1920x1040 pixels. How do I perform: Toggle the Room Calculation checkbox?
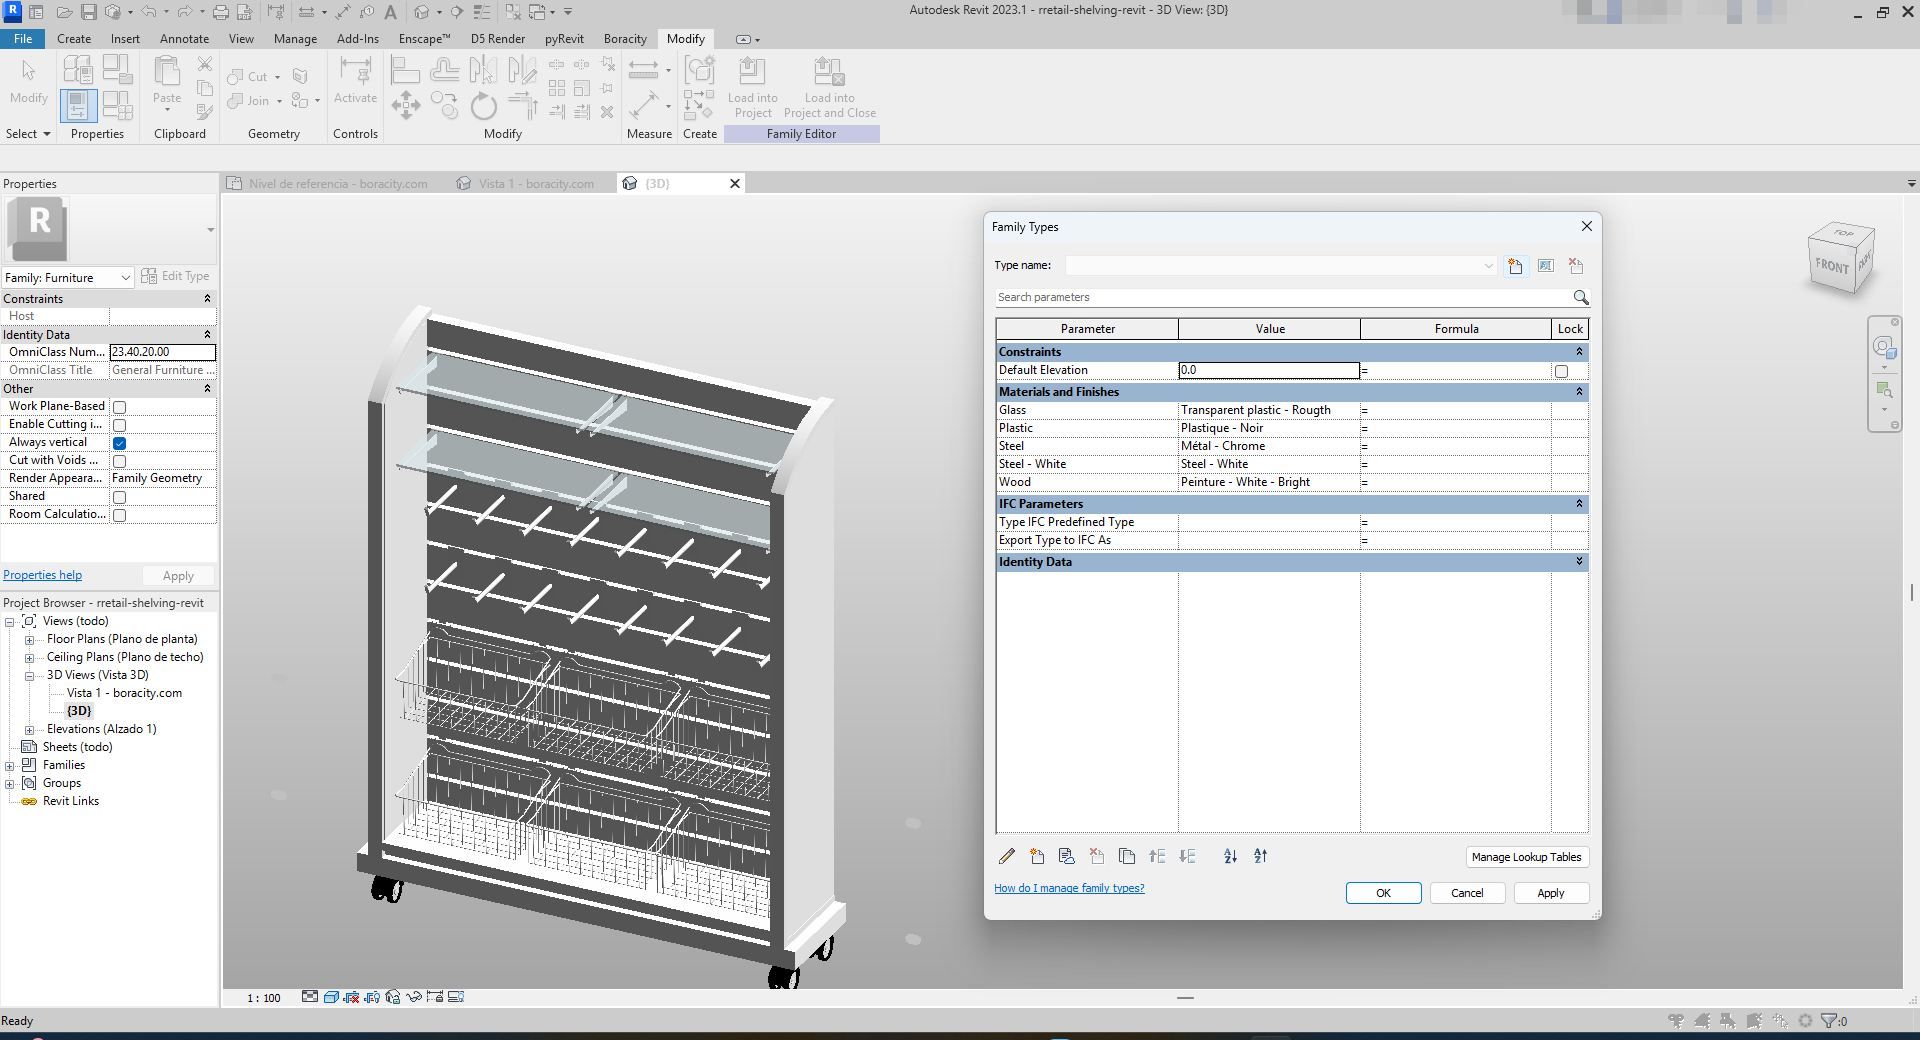tap(119, 515)
